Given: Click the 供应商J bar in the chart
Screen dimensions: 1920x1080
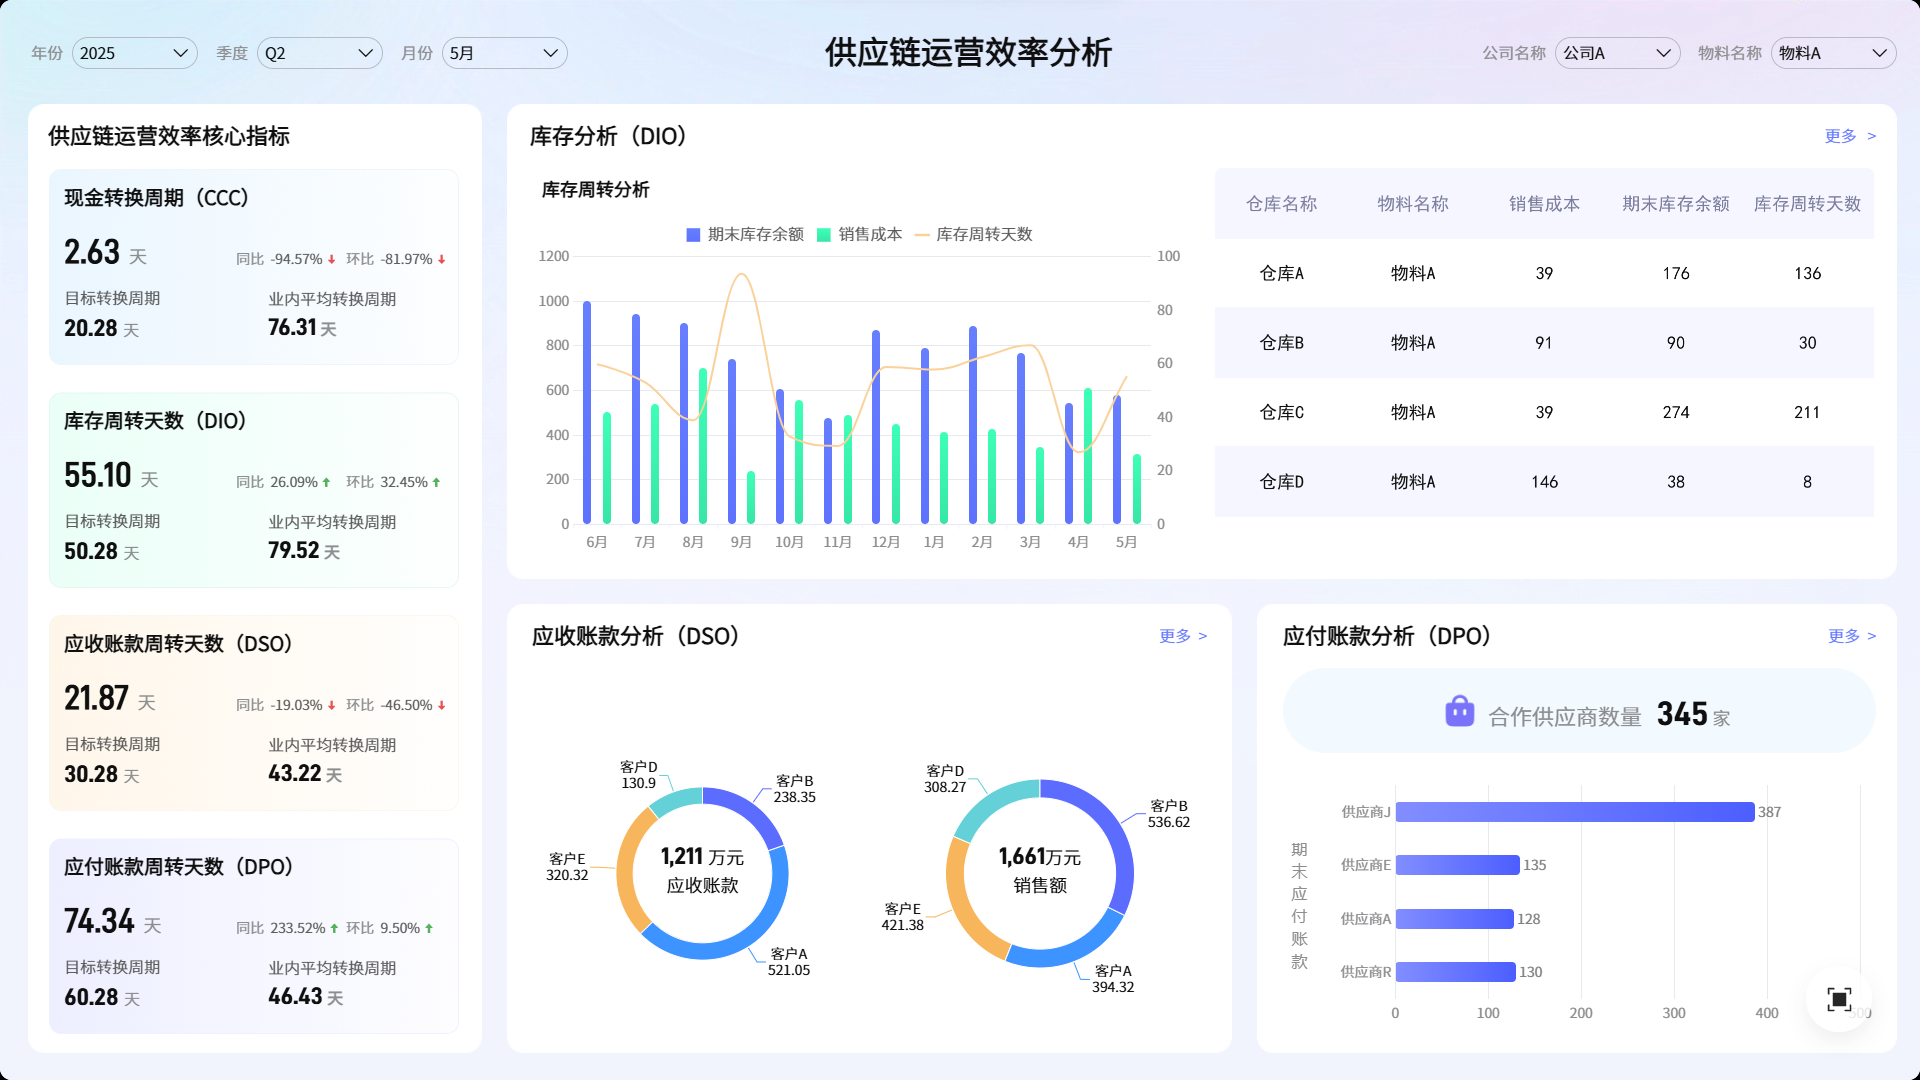Looking at the screenshot, I should [1574, 812].
